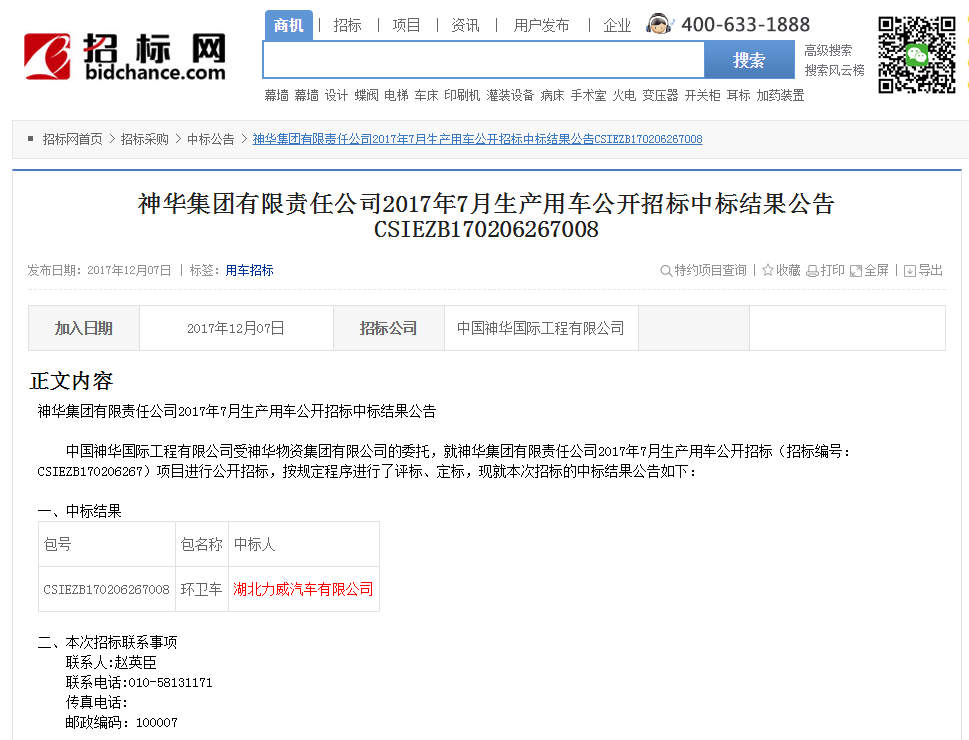This screenshot has width=969, height=740.
Task: Click the hot keyword 手术室
Action: (x=588, y=95)
